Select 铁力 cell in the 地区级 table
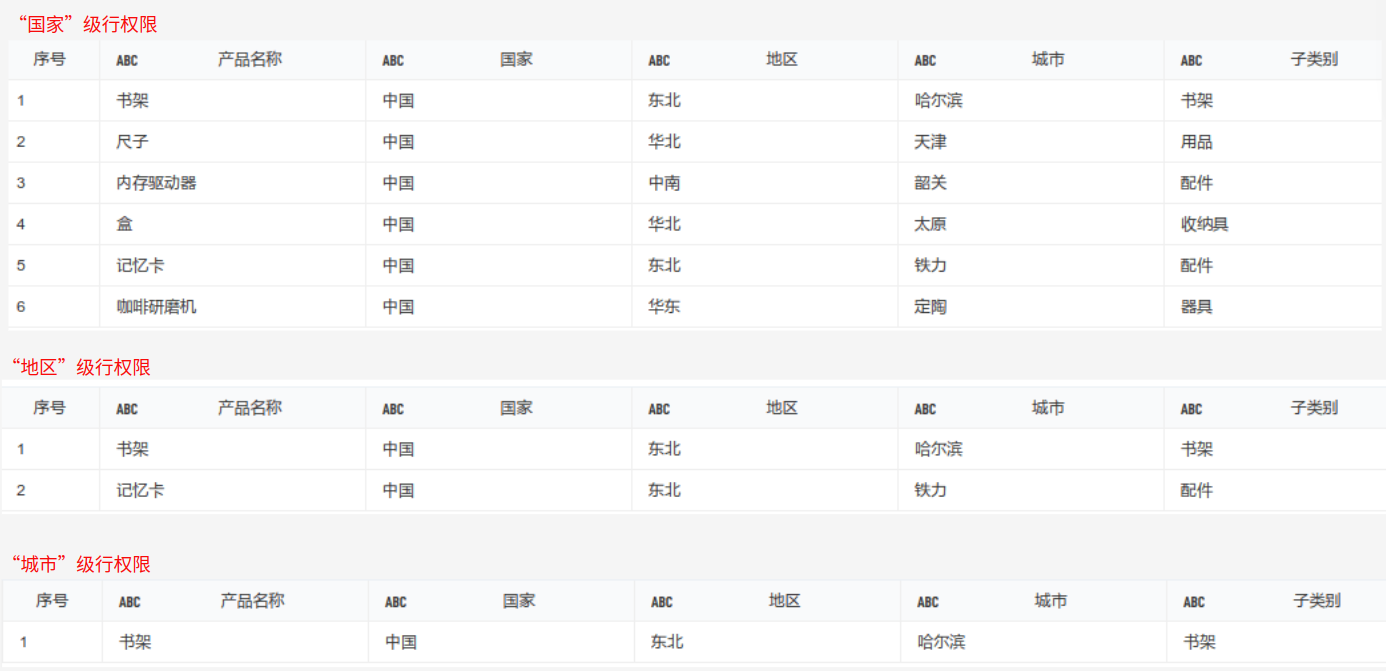The height and width of the screenshot is (671, 1386). [x=930, y=491]
